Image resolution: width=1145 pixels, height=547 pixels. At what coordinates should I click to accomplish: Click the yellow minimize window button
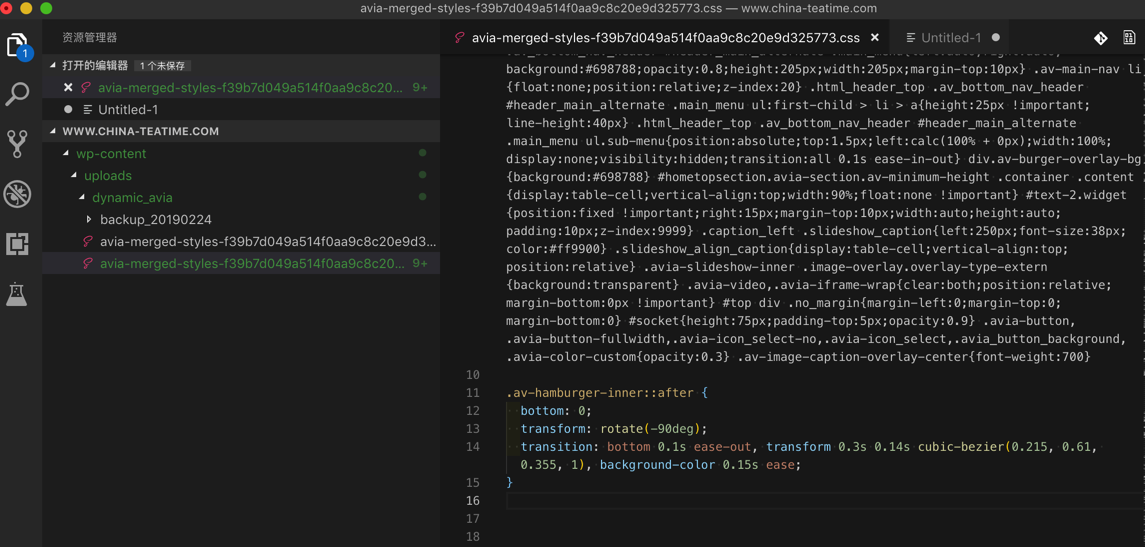[27, 9]
